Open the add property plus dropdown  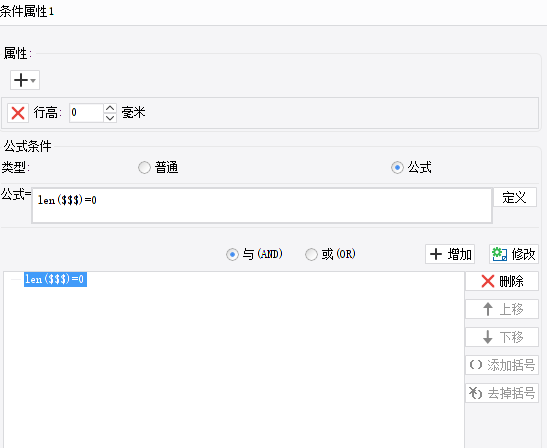[25, 80]
